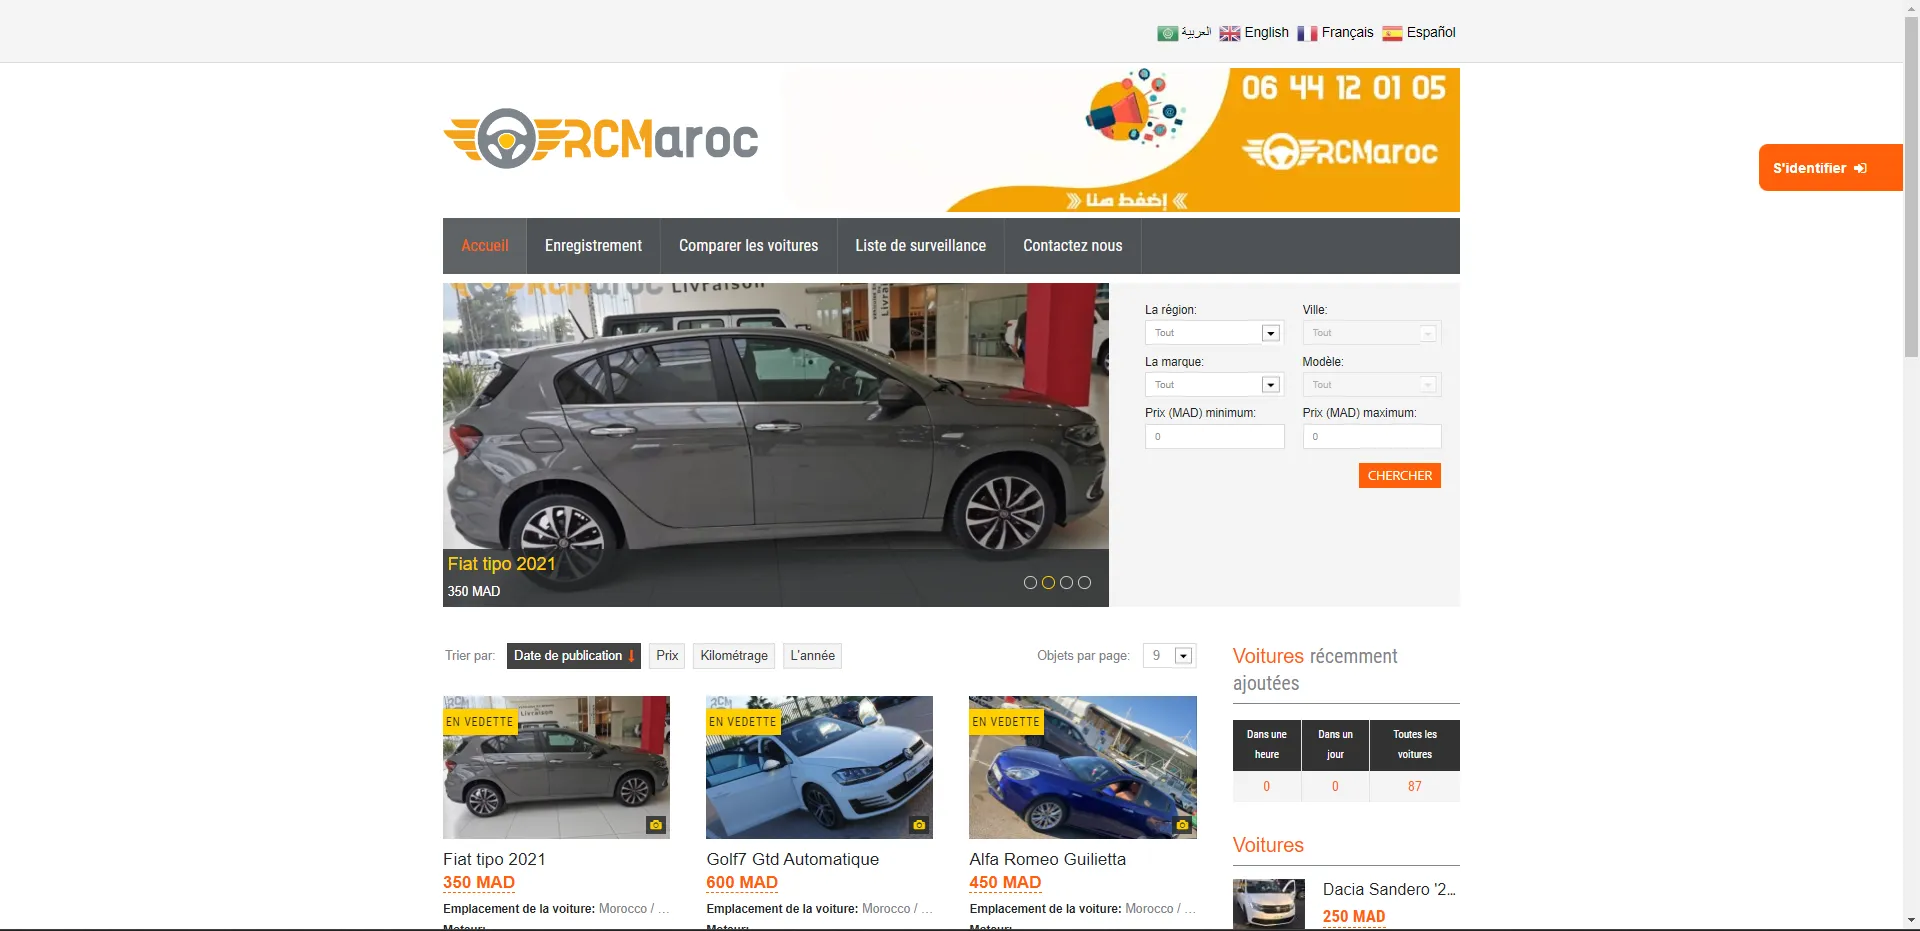Sort listings by Kilométrage
The image size is (1920, 931).
734,656
